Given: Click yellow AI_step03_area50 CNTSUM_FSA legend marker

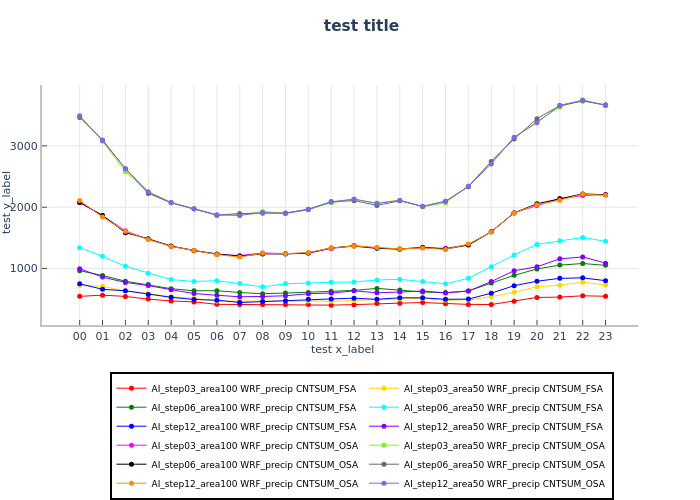Looking at the screenshot, I should point(384,388).
